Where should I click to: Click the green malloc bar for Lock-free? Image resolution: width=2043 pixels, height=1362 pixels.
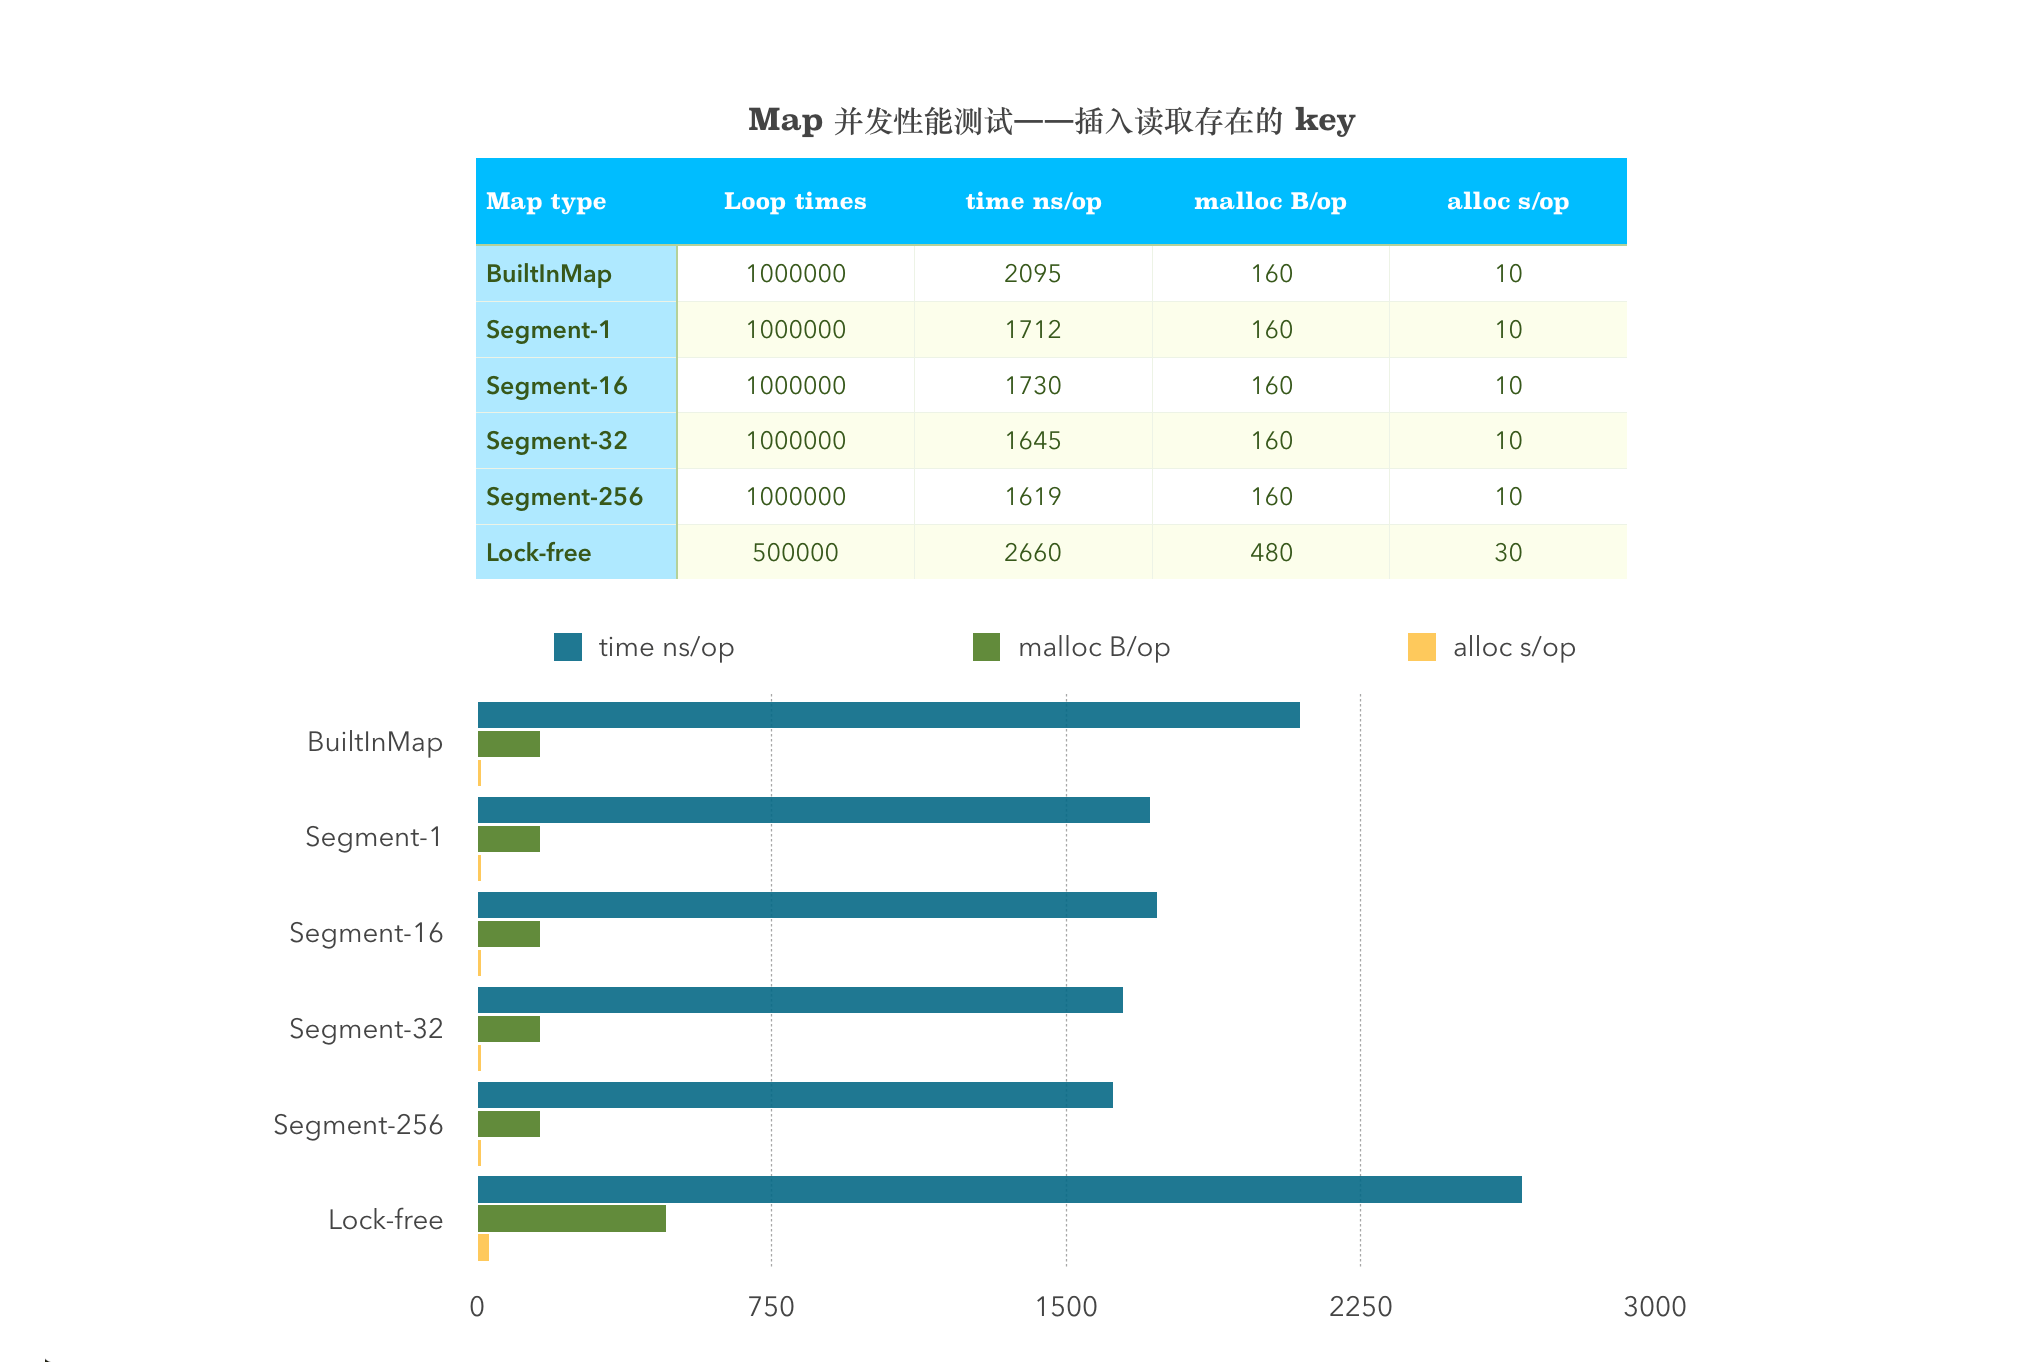click(x=572, y=1218)
